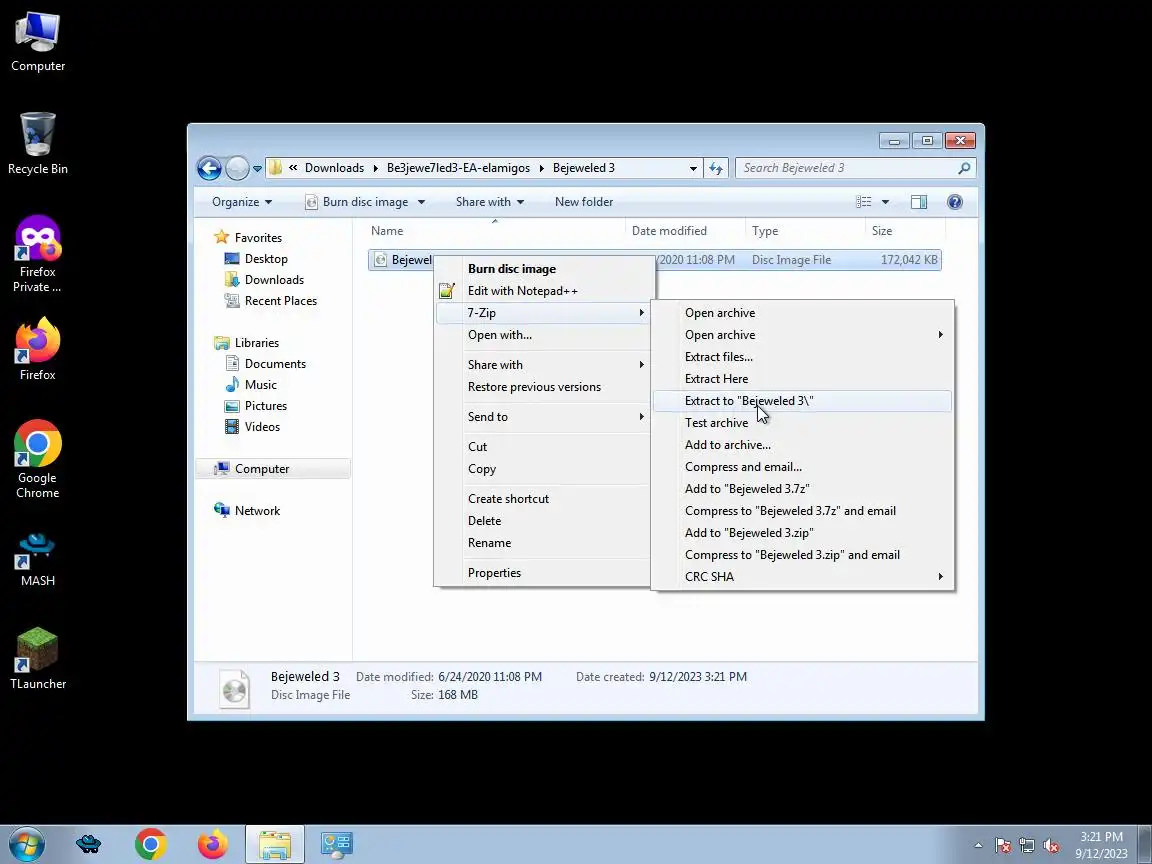Select Add to "Bejeweled 3.7z"

click(x=802, y=489)
